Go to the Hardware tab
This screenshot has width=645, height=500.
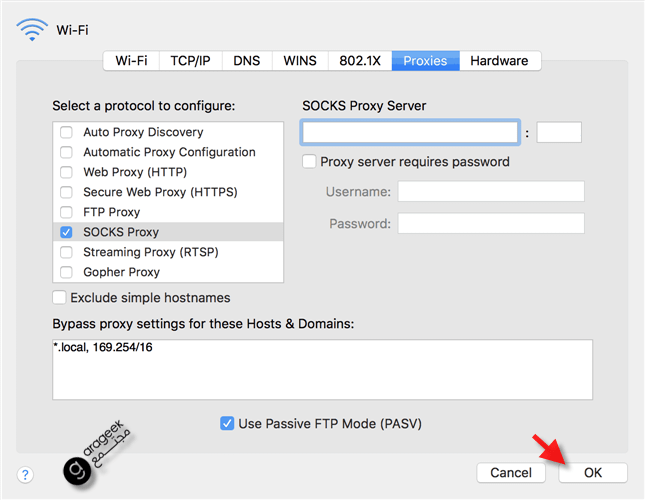coord(500,61)
